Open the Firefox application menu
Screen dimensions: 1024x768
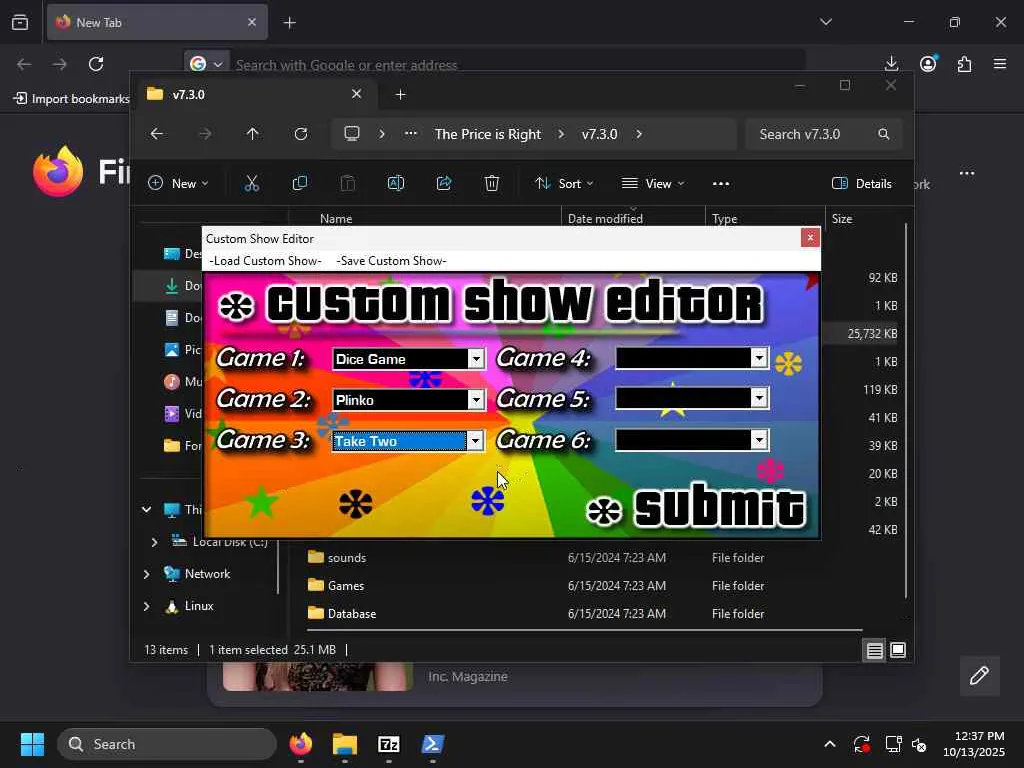[1000, 63]
